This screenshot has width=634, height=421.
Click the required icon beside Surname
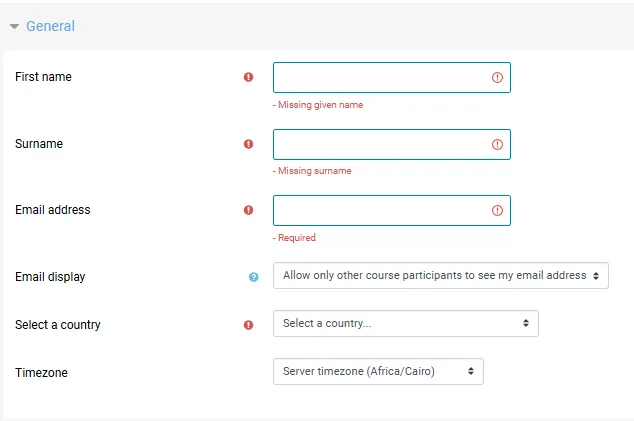click(248, 144)
